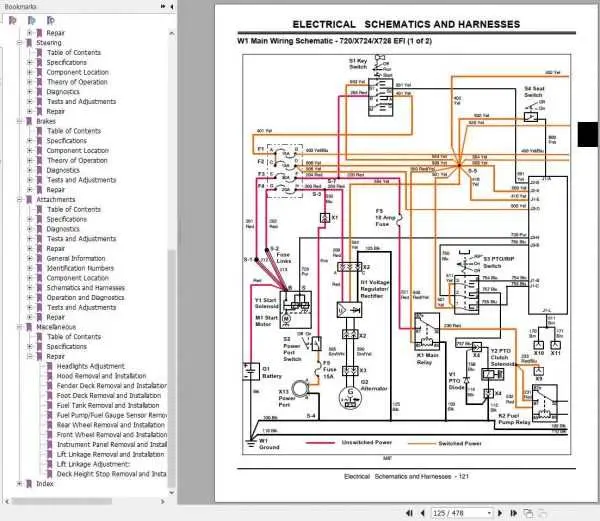Collapse the Bookmarks panel with the left-arrow icon
The width and height of the screenshot is (600, 521).
171,7
